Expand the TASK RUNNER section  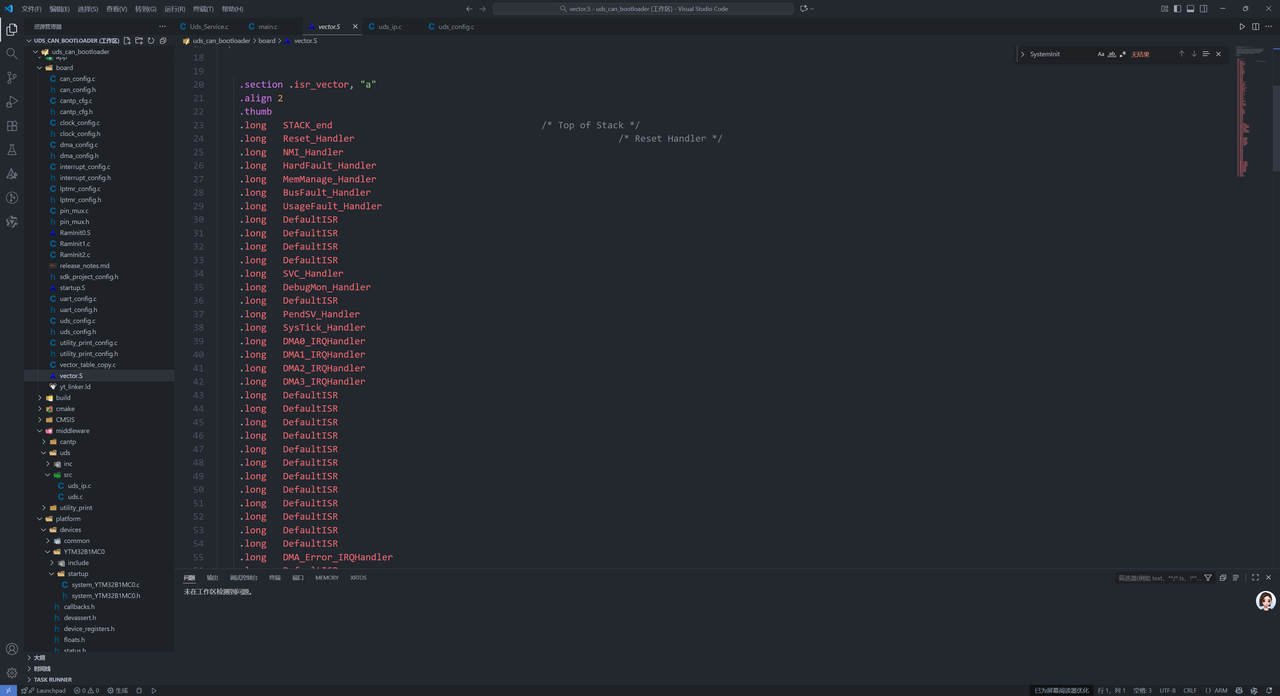[x=52, y=680]
